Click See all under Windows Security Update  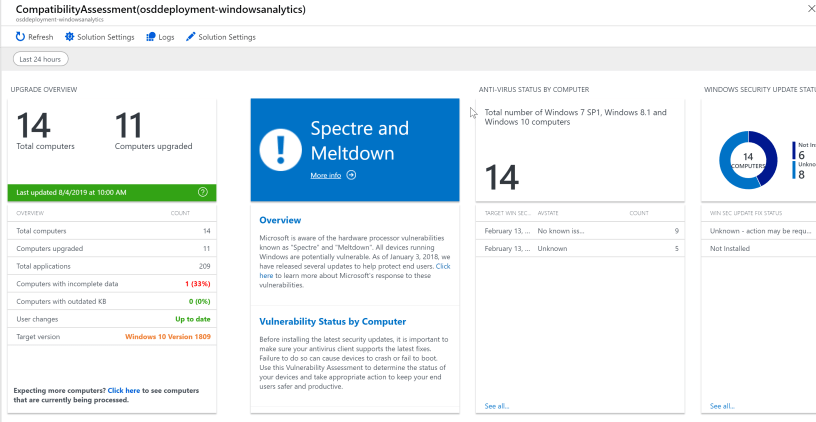click(721, 406)
